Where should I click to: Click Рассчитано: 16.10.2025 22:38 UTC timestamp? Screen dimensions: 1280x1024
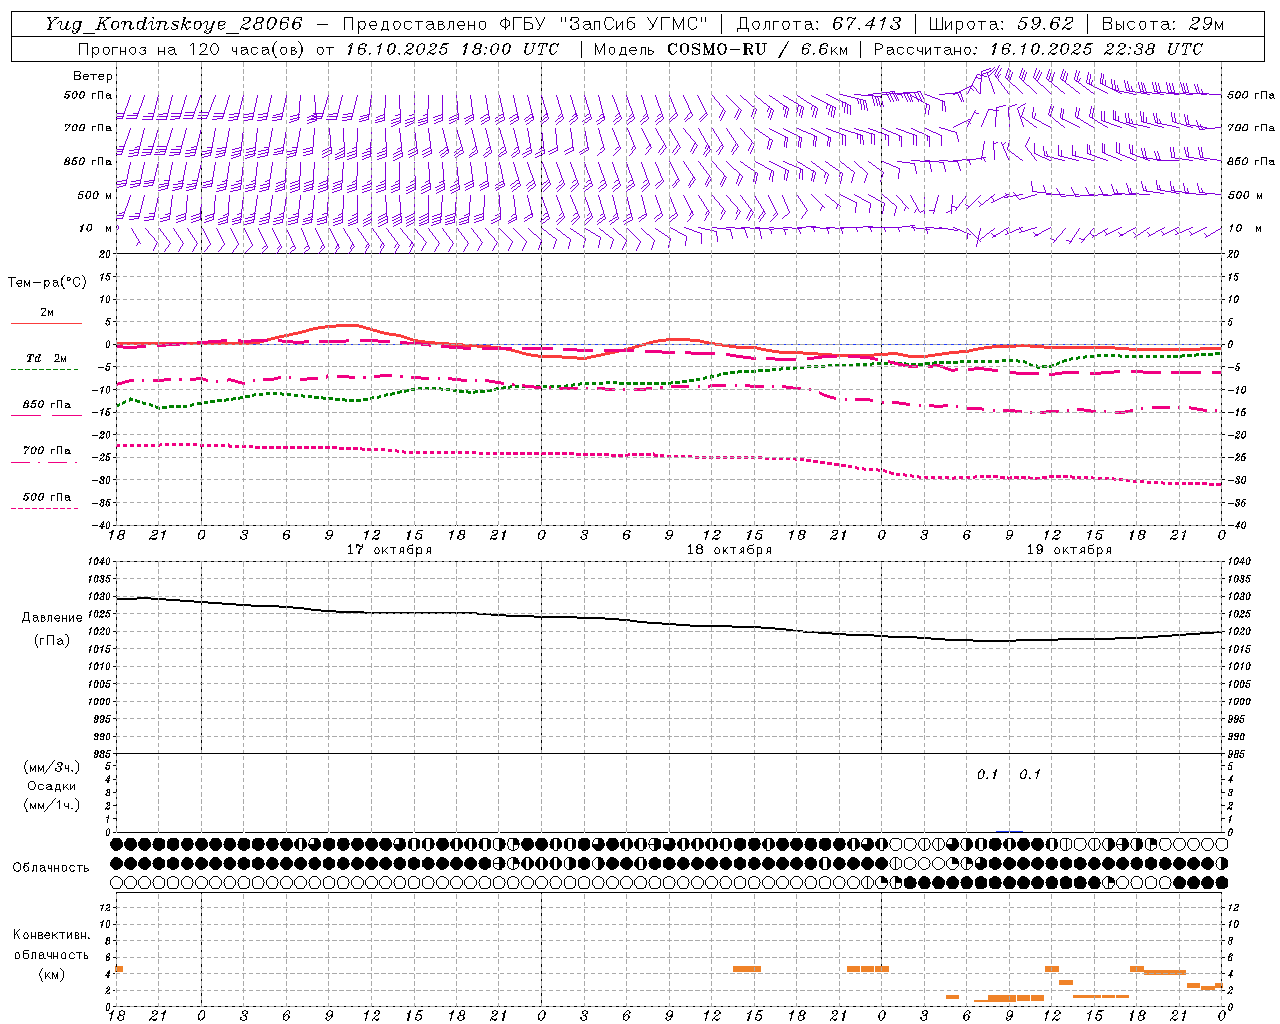click(1038, 49)
